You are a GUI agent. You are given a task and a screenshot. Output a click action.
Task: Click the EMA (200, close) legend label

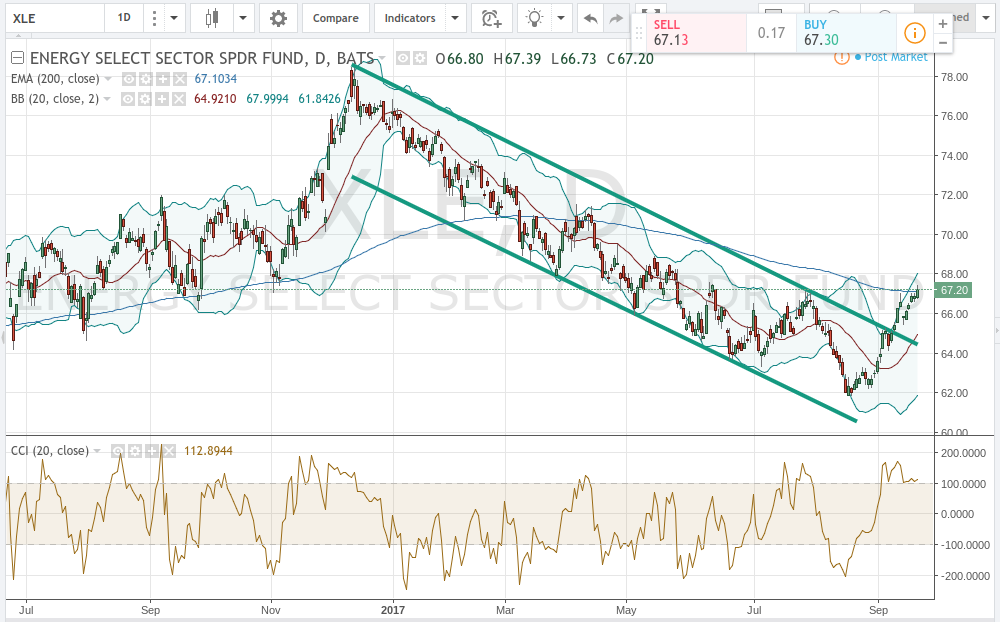[55, 79]
